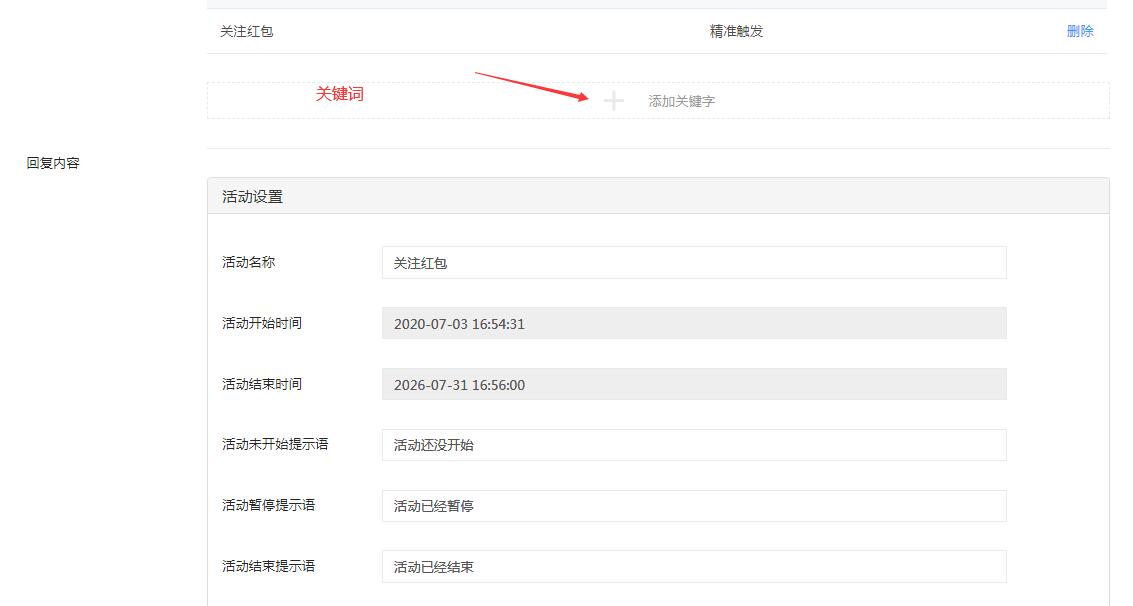Select the 关注红包 keyword in the list row
The width and height of the screenshot is (1133, 606).
(x=247, y=31)
